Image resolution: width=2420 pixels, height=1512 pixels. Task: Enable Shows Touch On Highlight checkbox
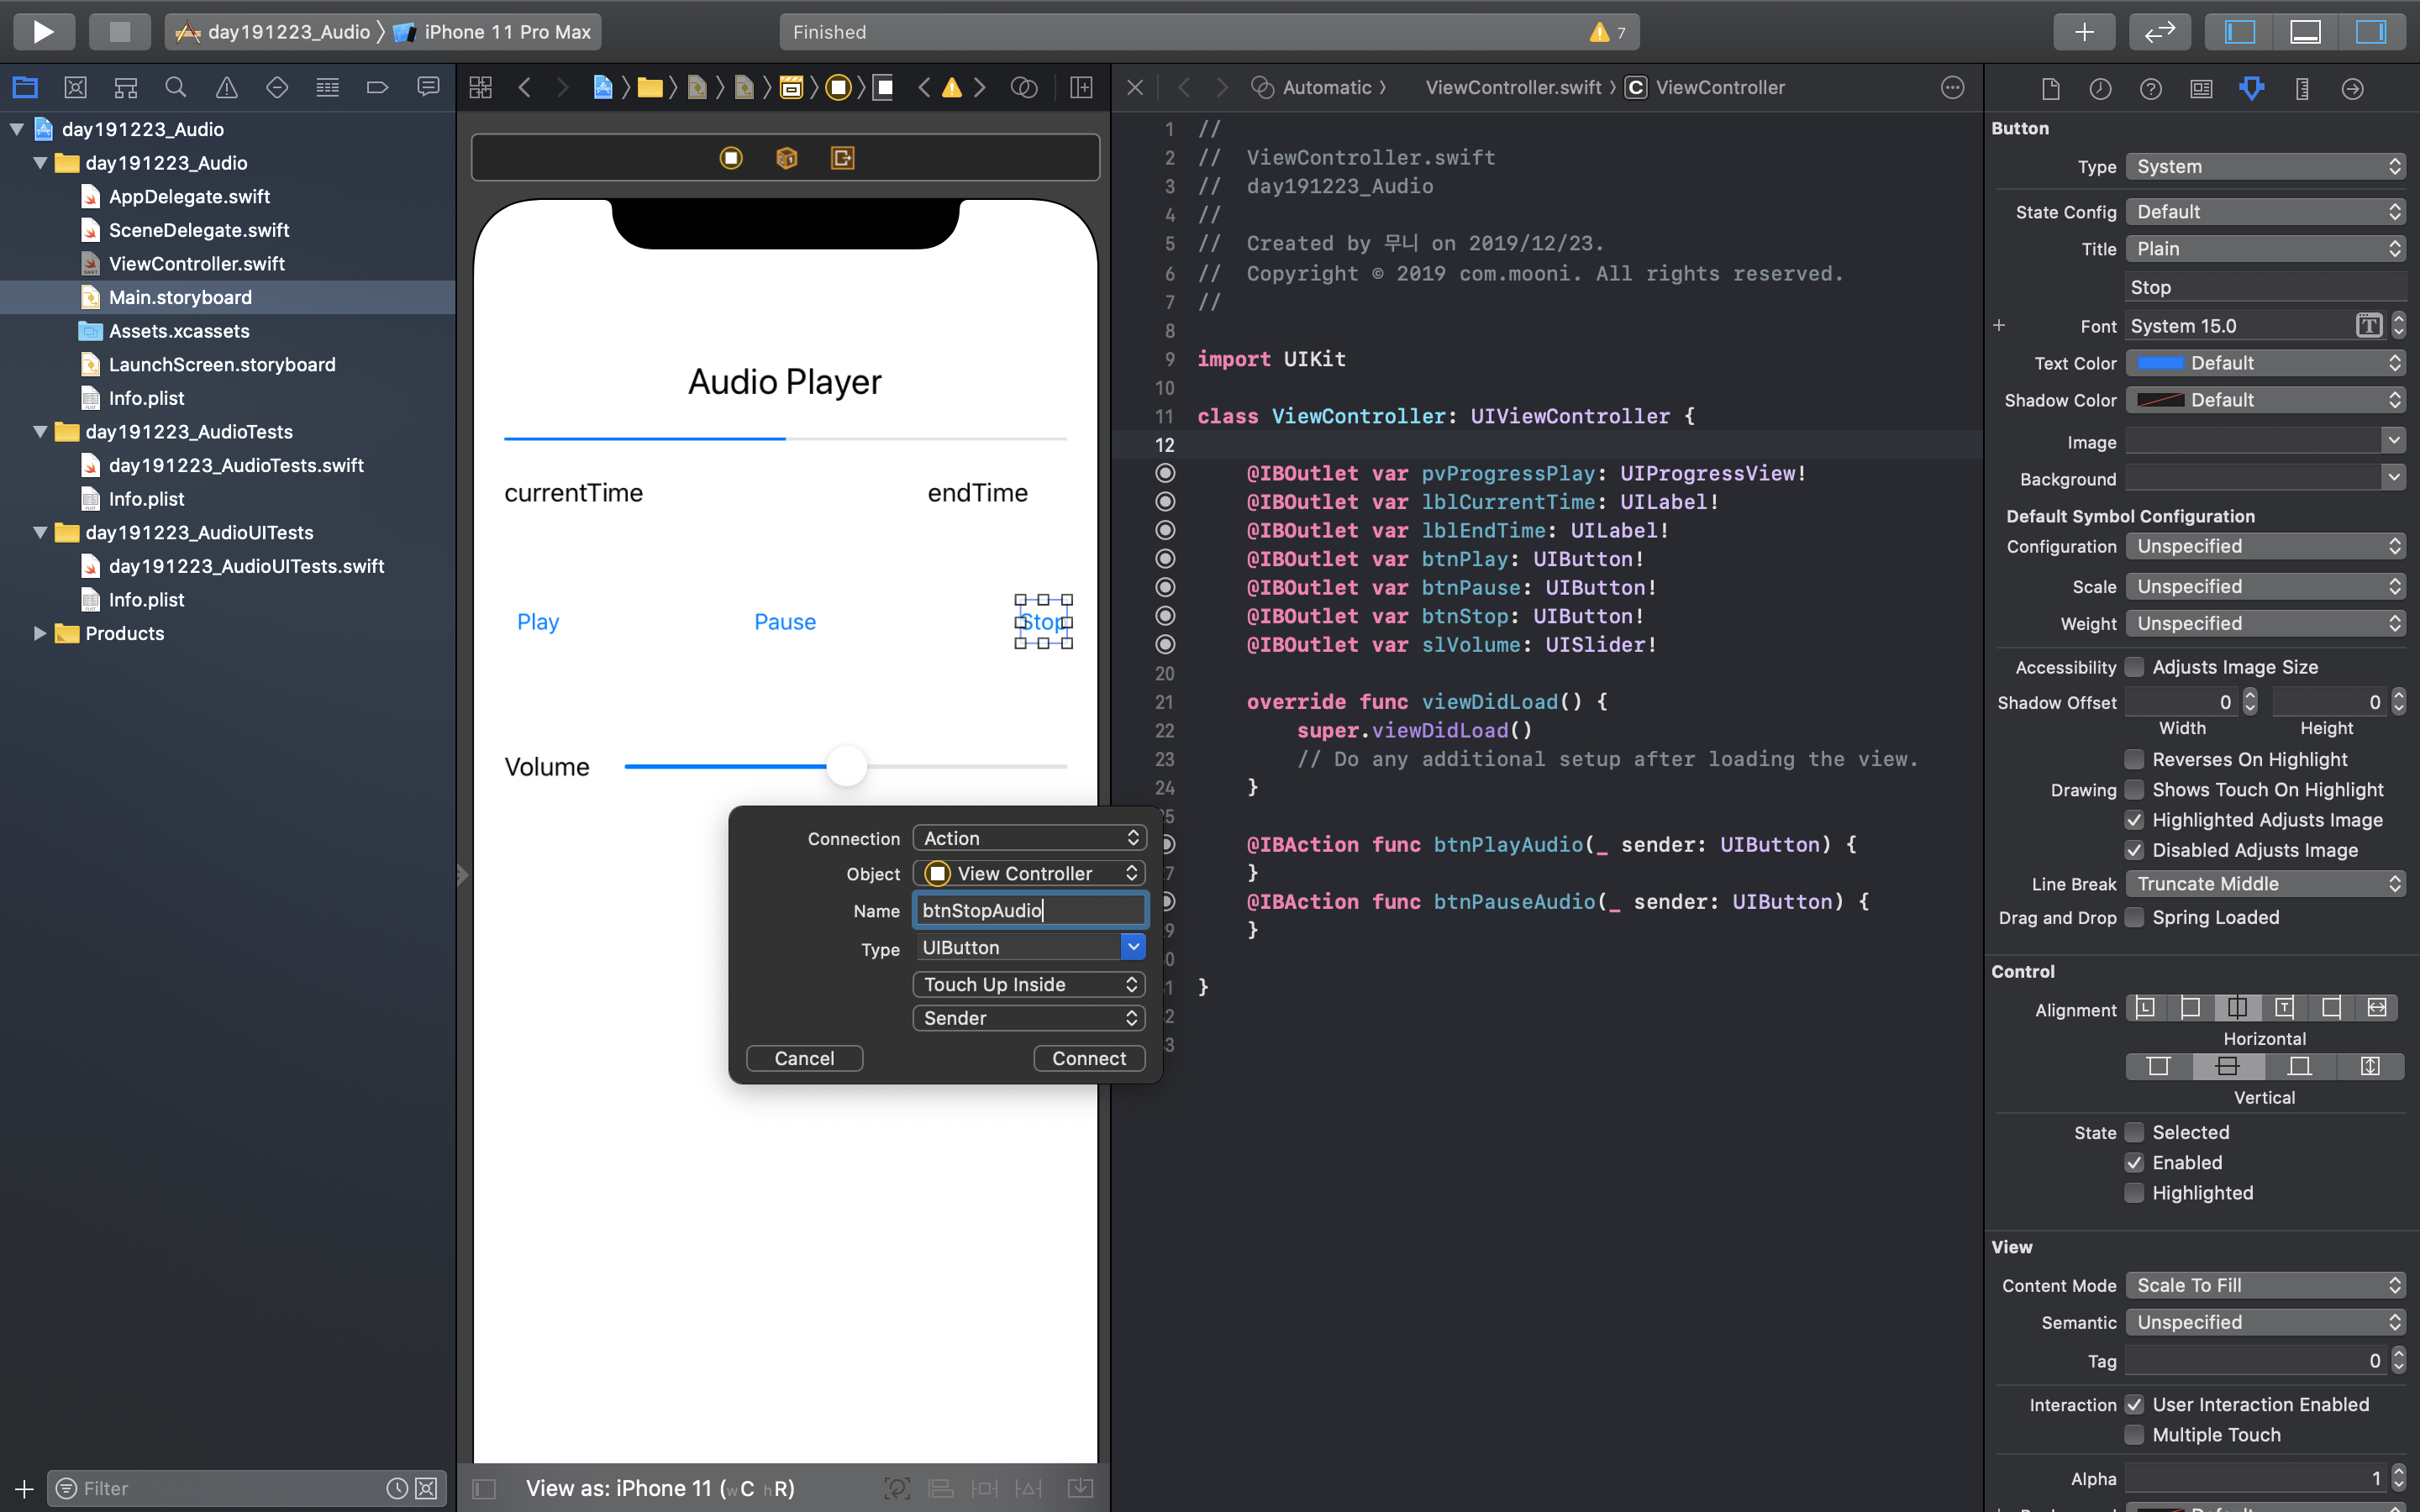[x=2134, y=790]
